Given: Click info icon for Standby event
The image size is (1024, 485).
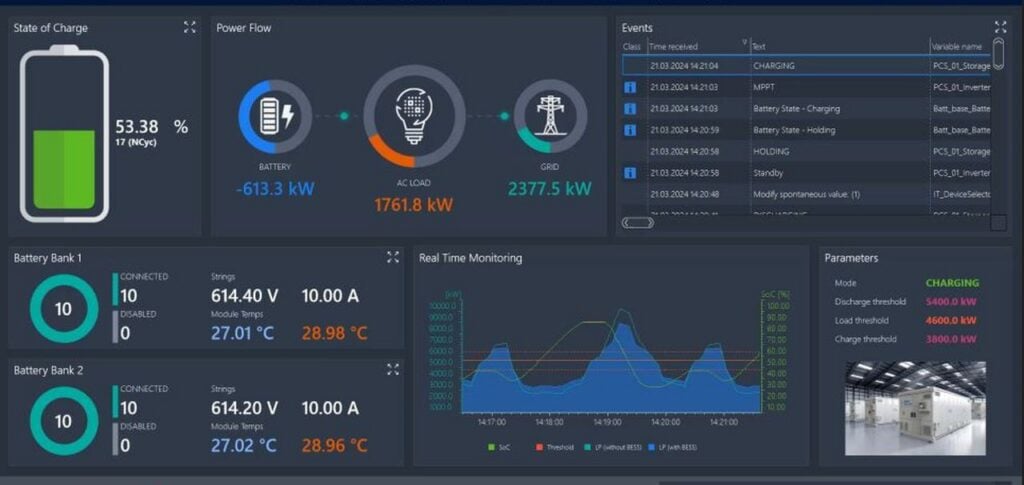Looking at the screenshot, I should click(630, 173).
